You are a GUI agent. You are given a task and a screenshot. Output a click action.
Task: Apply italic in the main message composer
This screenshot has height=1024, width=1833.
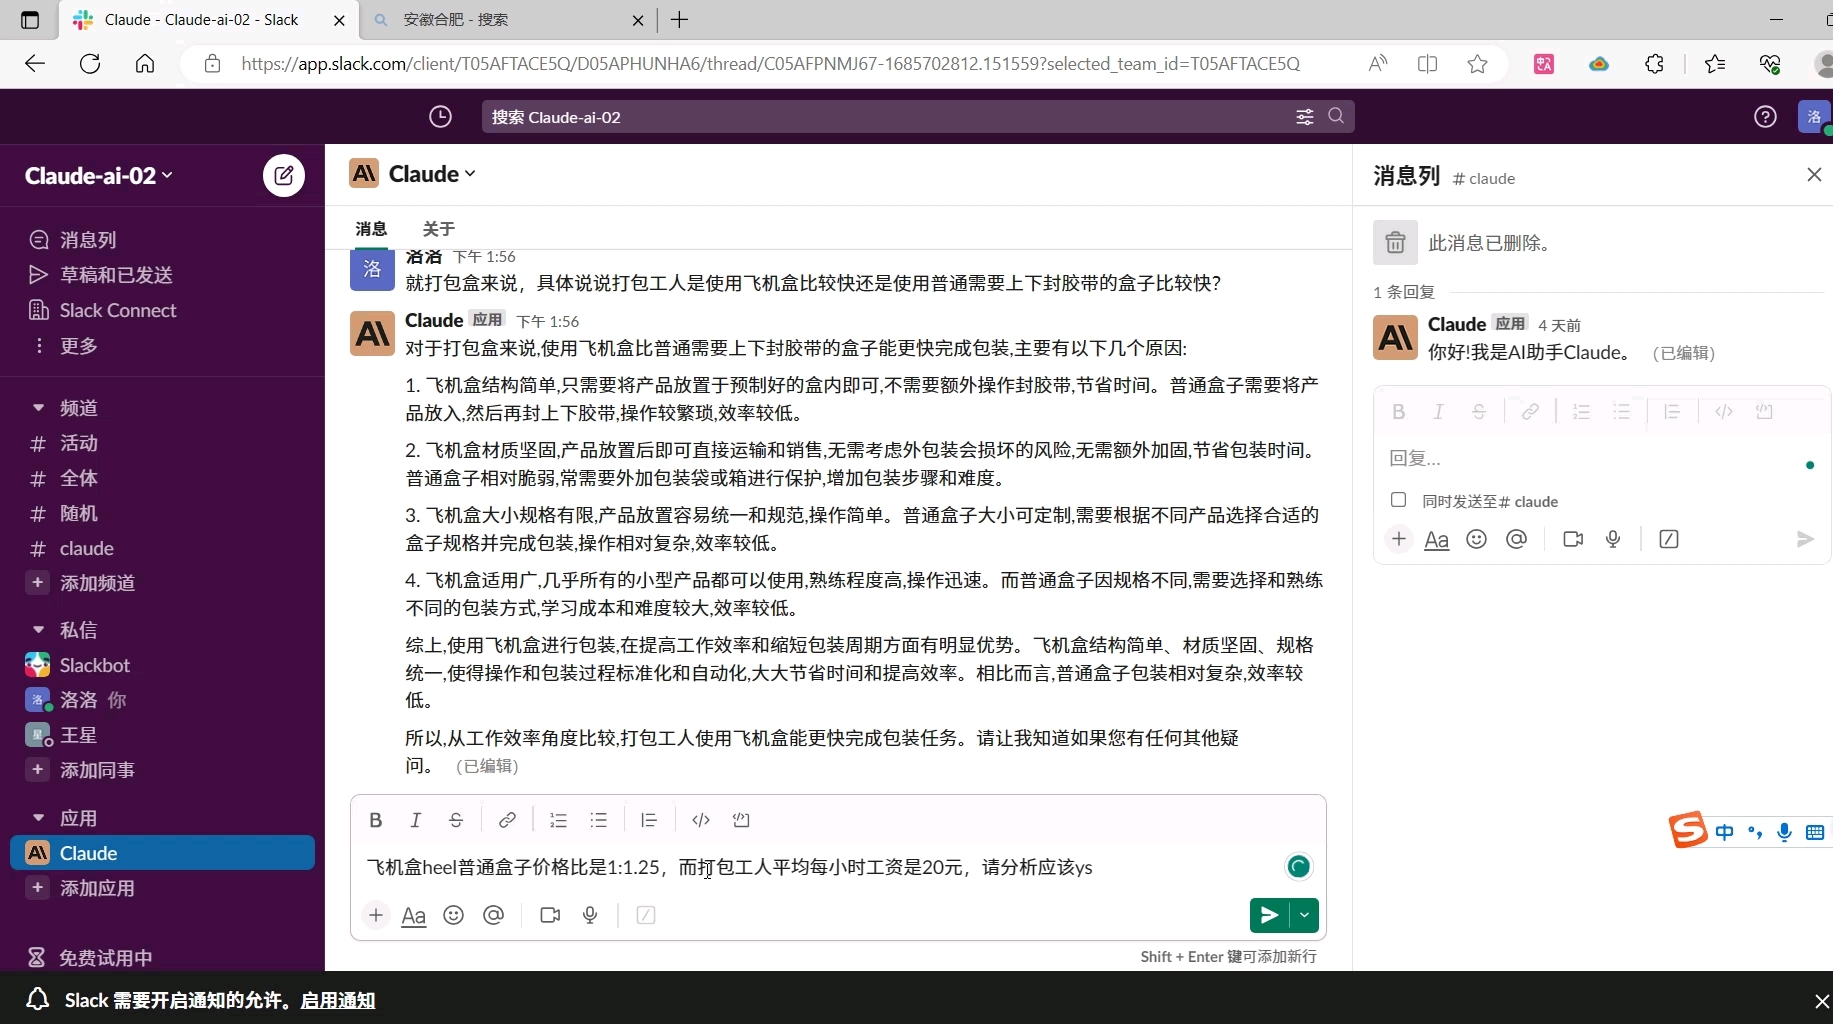point(416,820)
